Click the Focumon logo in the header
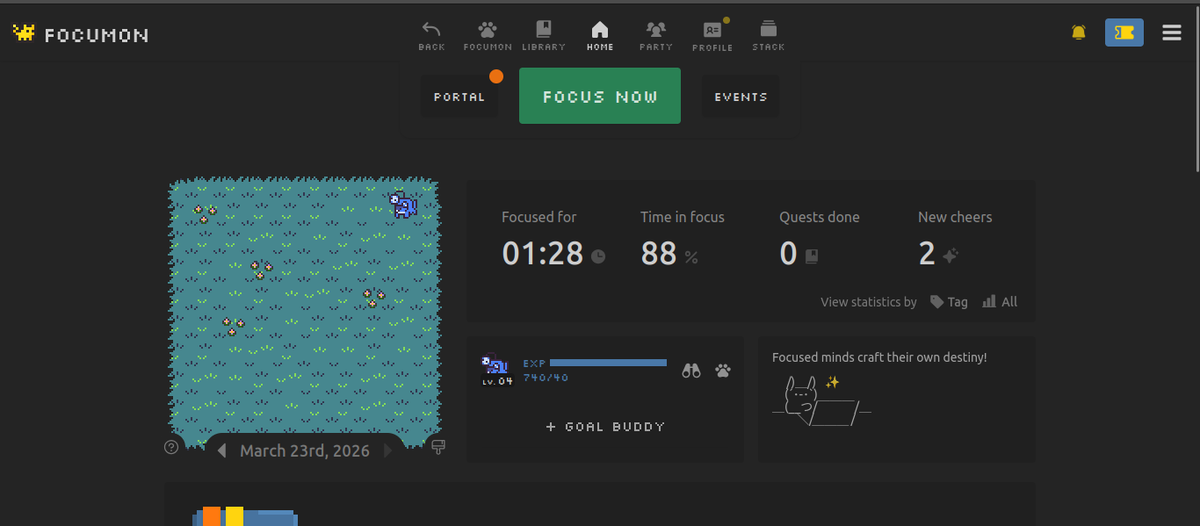 coord(80,34)
